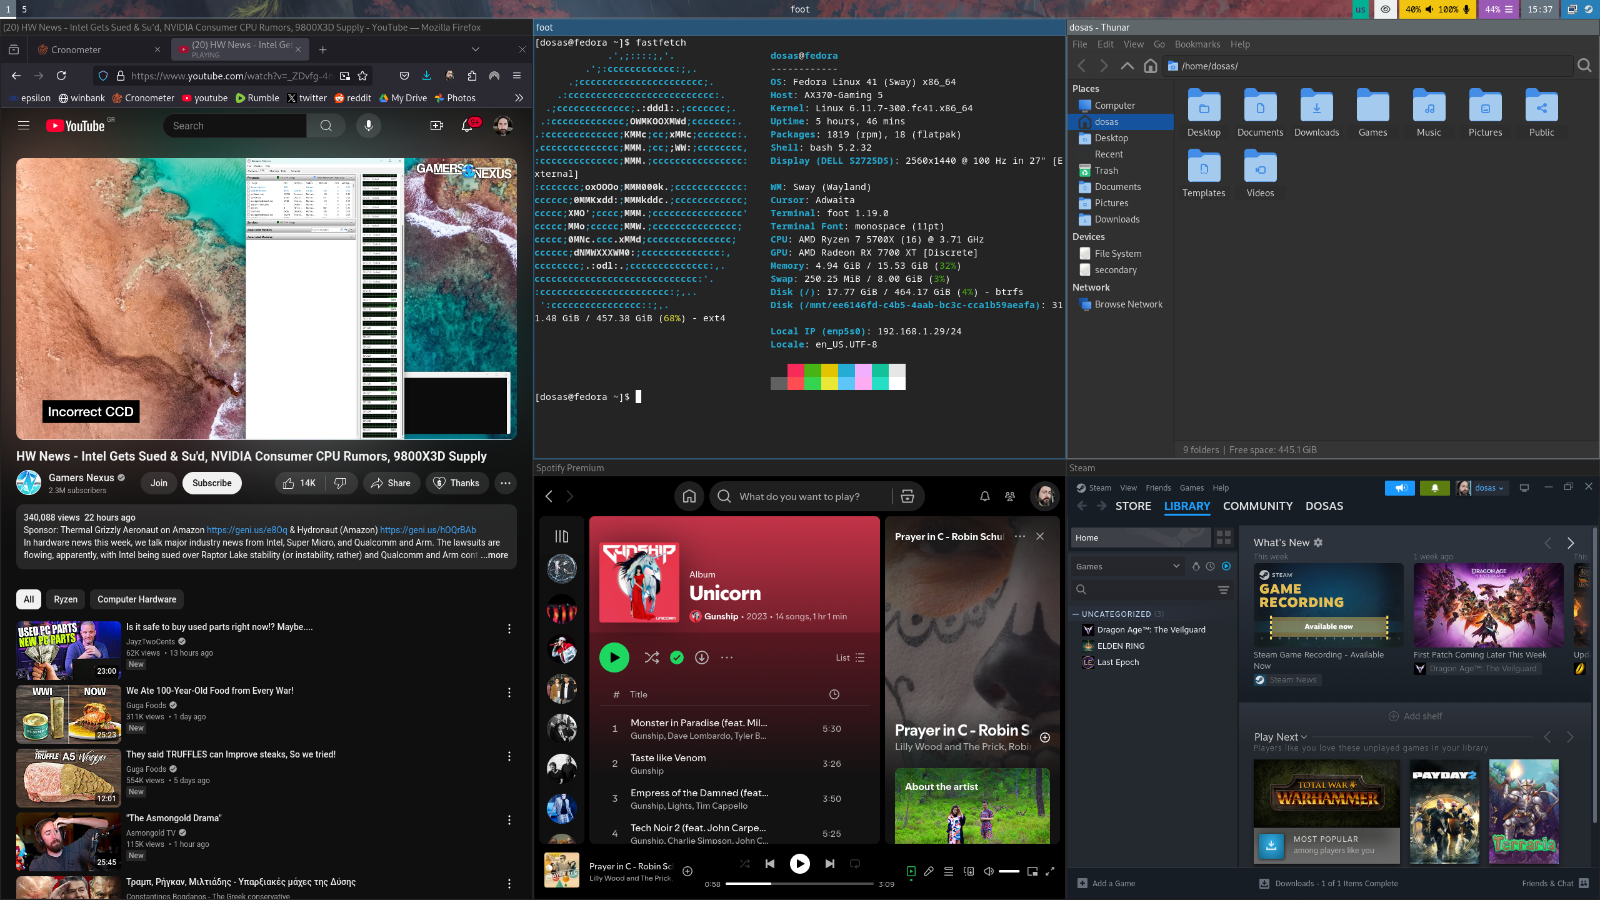Go to the parent folder in Thunar

tap(1127, 66)
